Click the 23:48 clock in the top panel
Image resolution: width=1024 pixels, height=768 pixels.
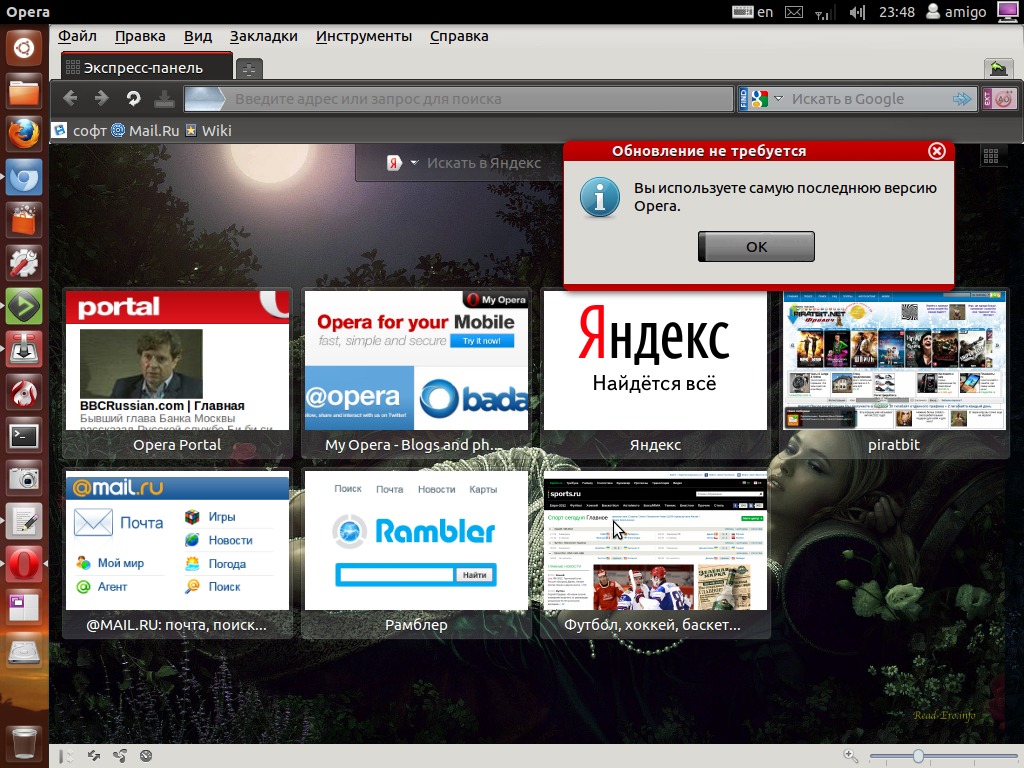897,12
